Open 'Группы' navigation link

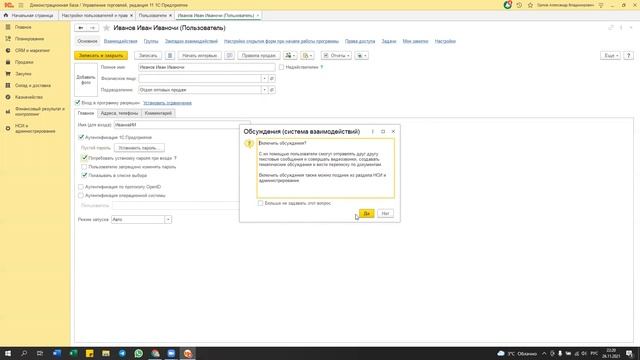point(151,41)
